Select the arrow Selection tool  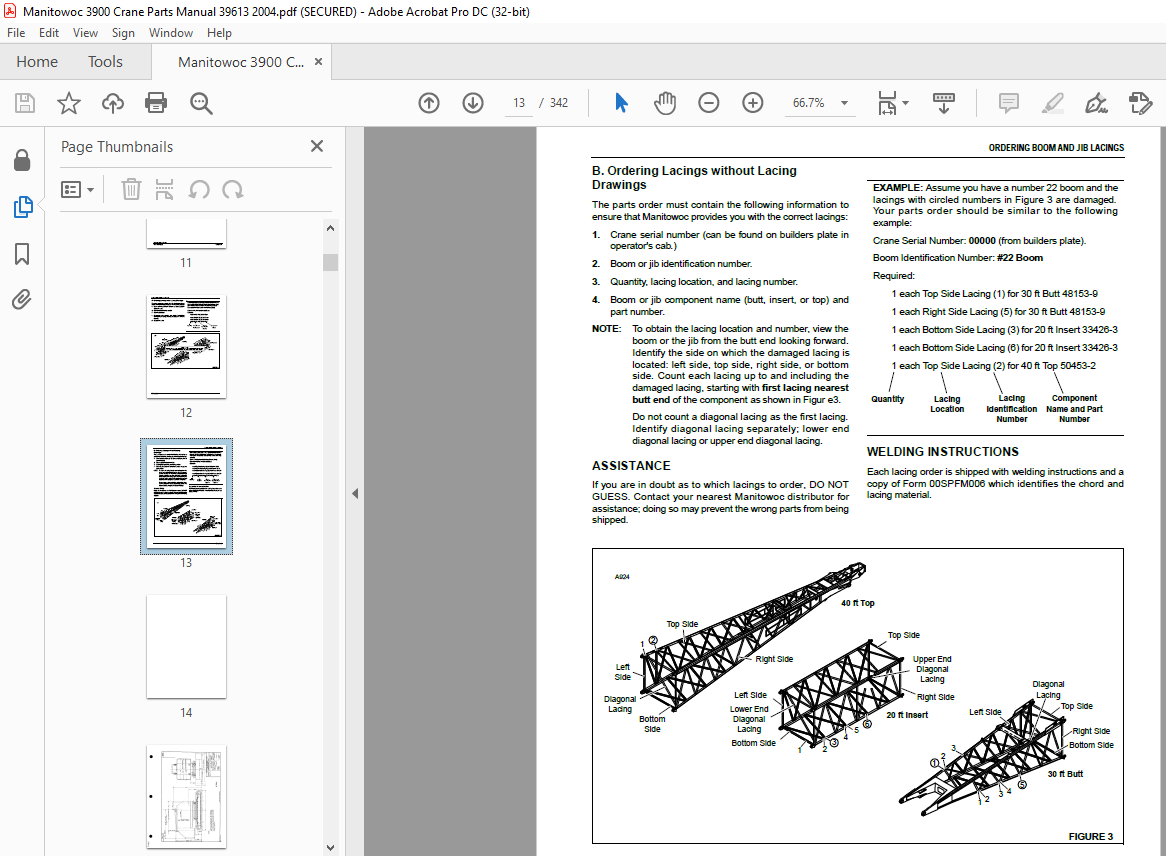pyautogui.click(x=621, y=103)
